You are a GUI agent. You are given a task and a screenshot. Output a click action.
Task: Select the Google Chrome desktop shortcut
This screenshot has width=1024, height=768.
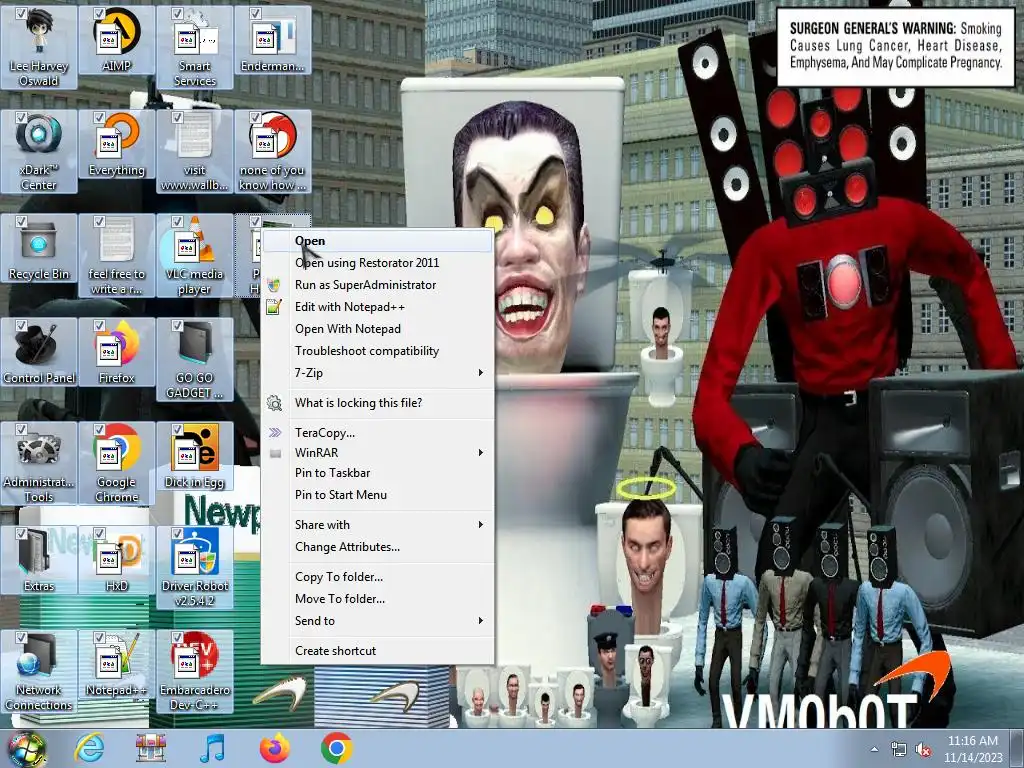coord(117,463)
